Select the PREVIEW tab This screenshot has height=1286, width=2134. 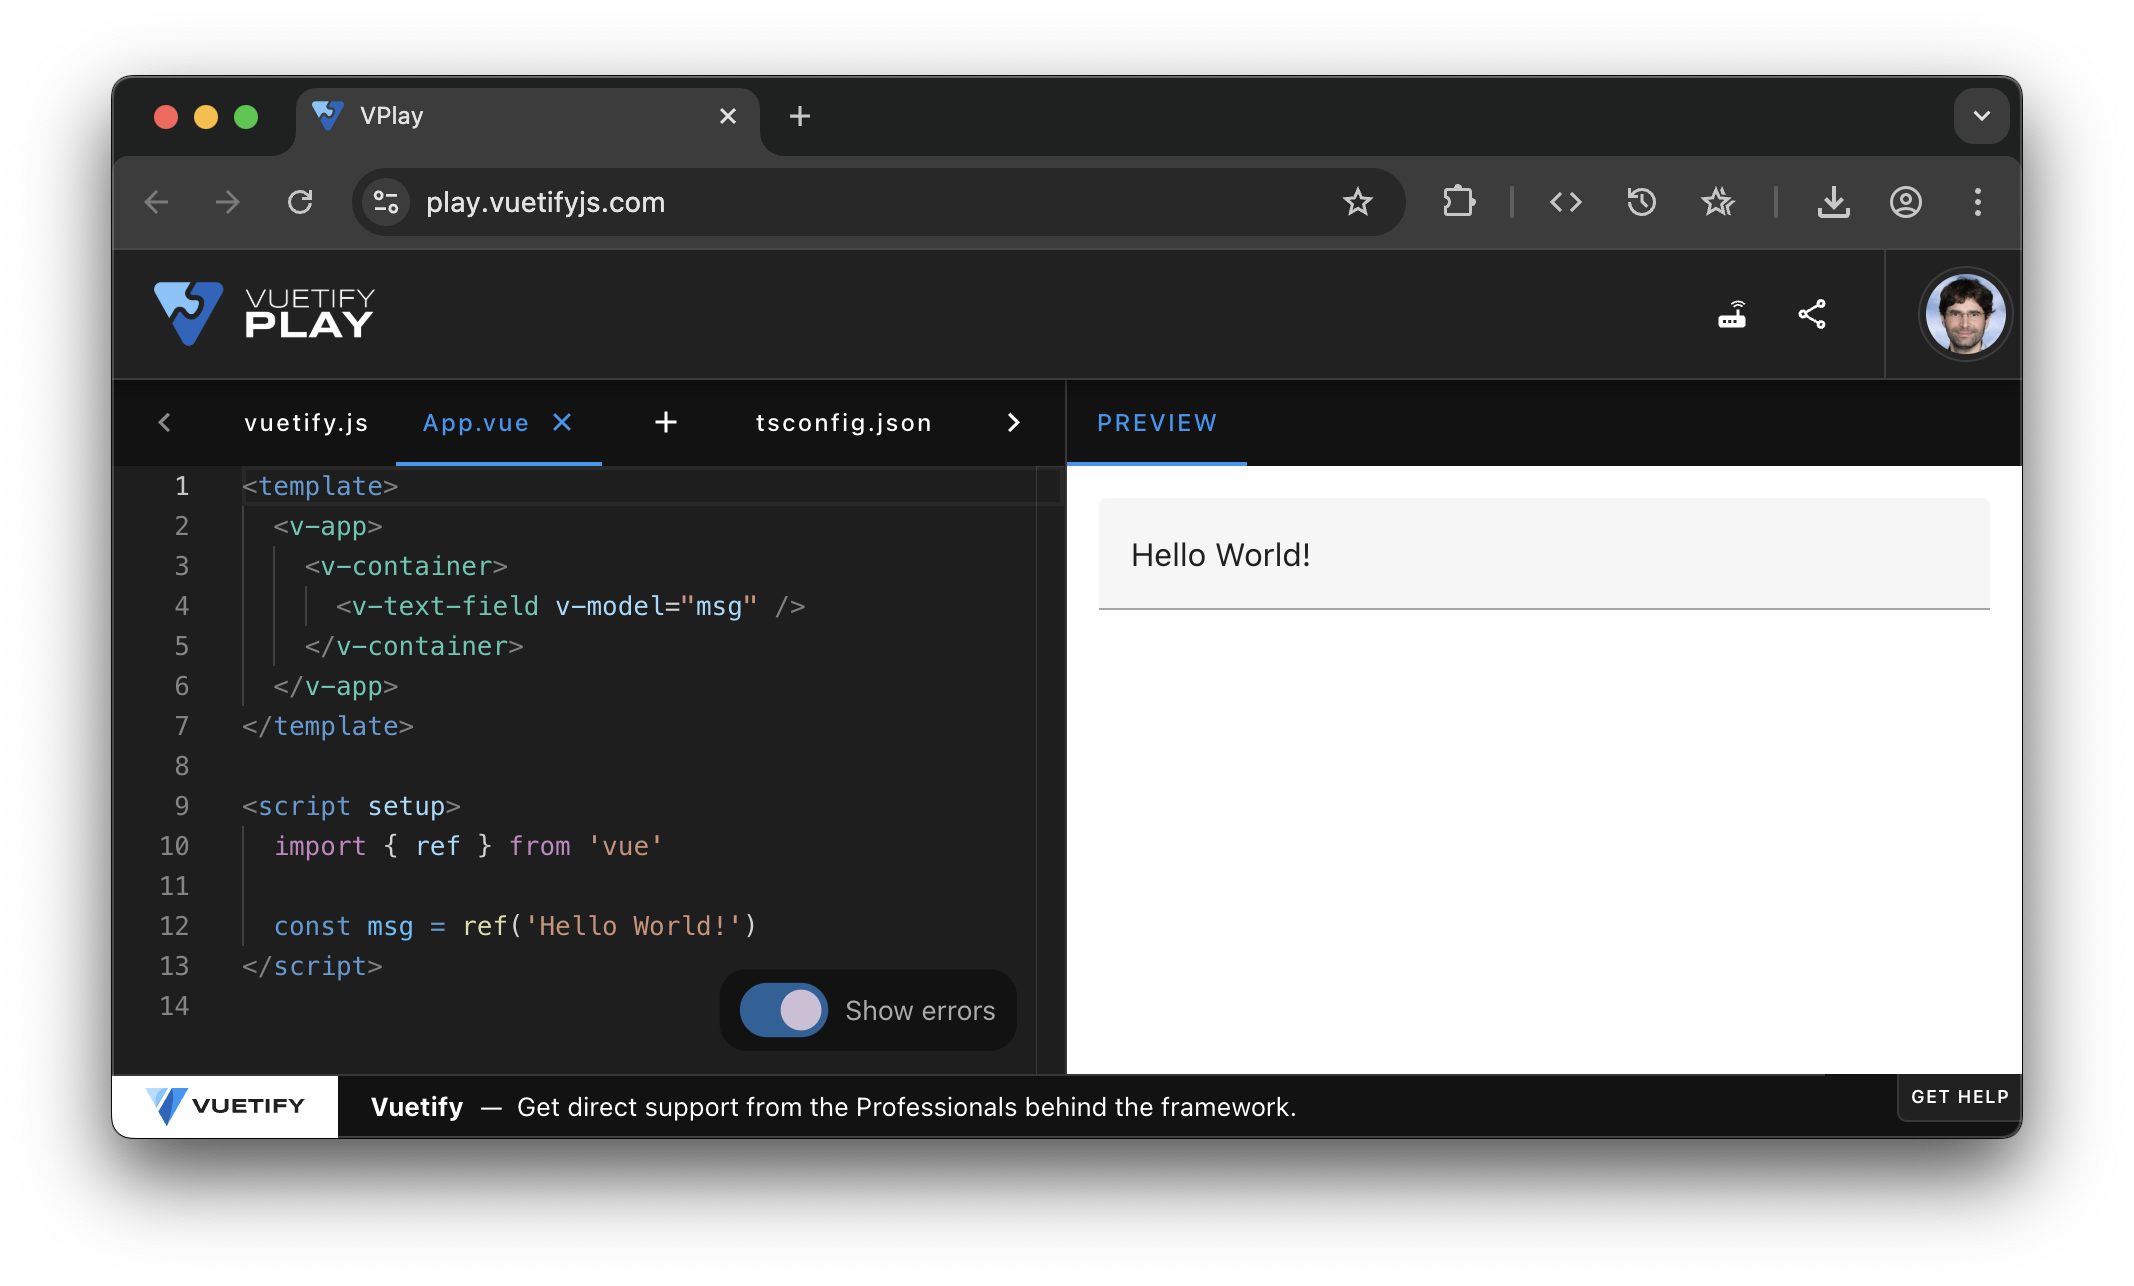pyautogui.click(x=1157, y=423)
